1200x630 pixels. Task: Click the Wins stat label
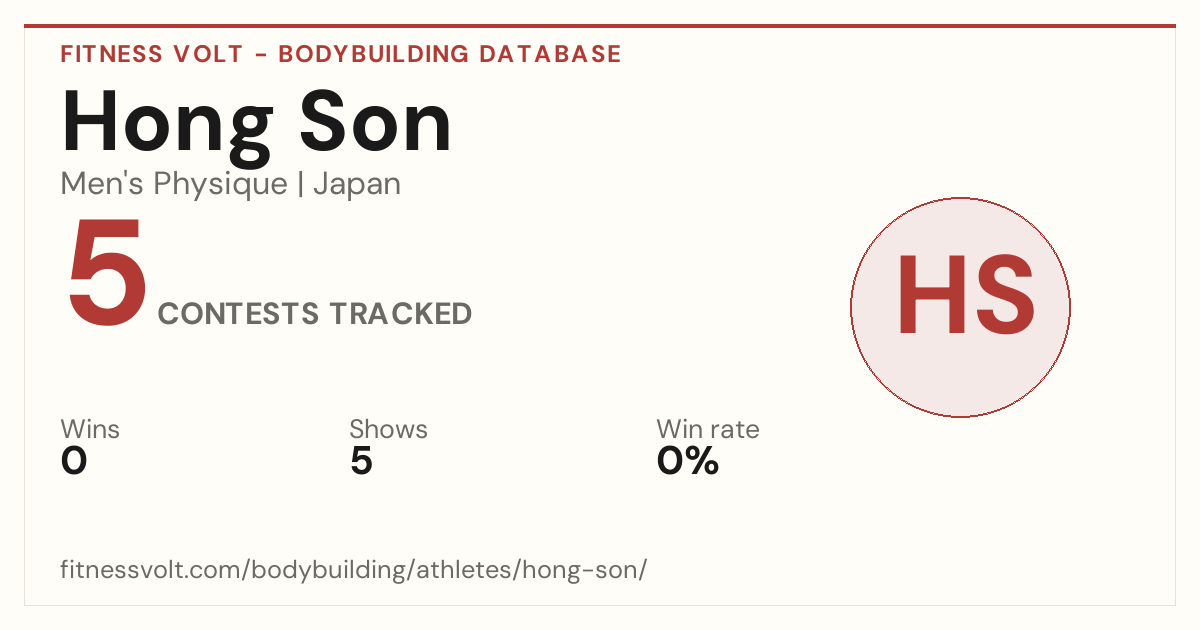pos(90,430)
